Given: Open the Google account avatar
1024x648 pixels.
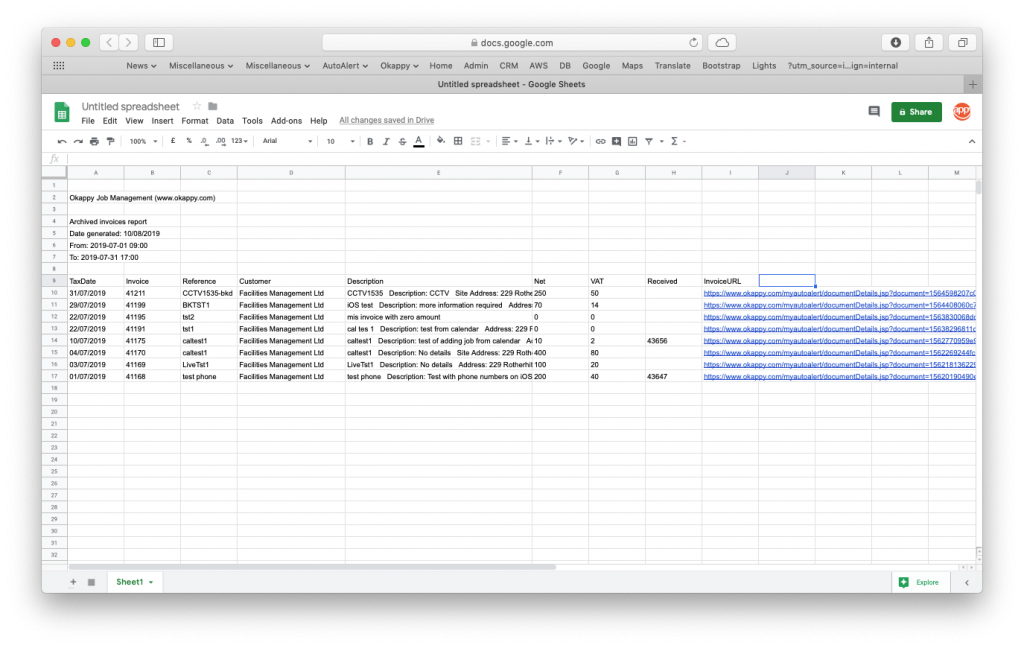Looking at the screenshot, I should (962, 112).
